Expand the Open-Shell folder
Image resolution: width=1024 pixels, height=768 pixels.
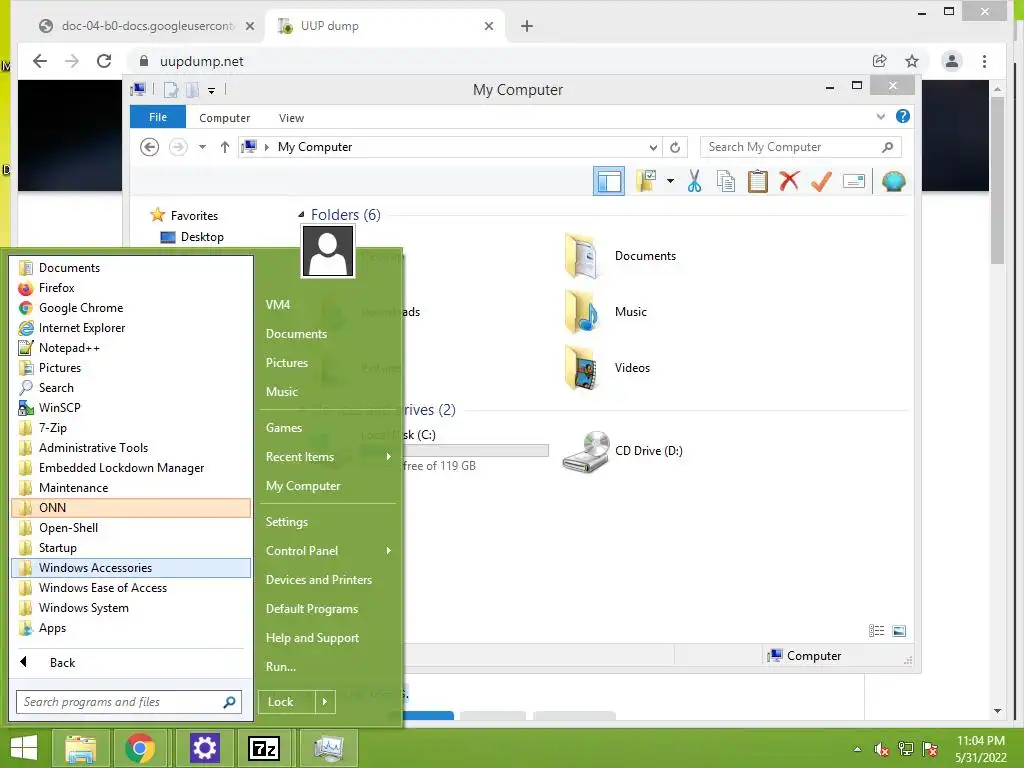coord(131,528)
